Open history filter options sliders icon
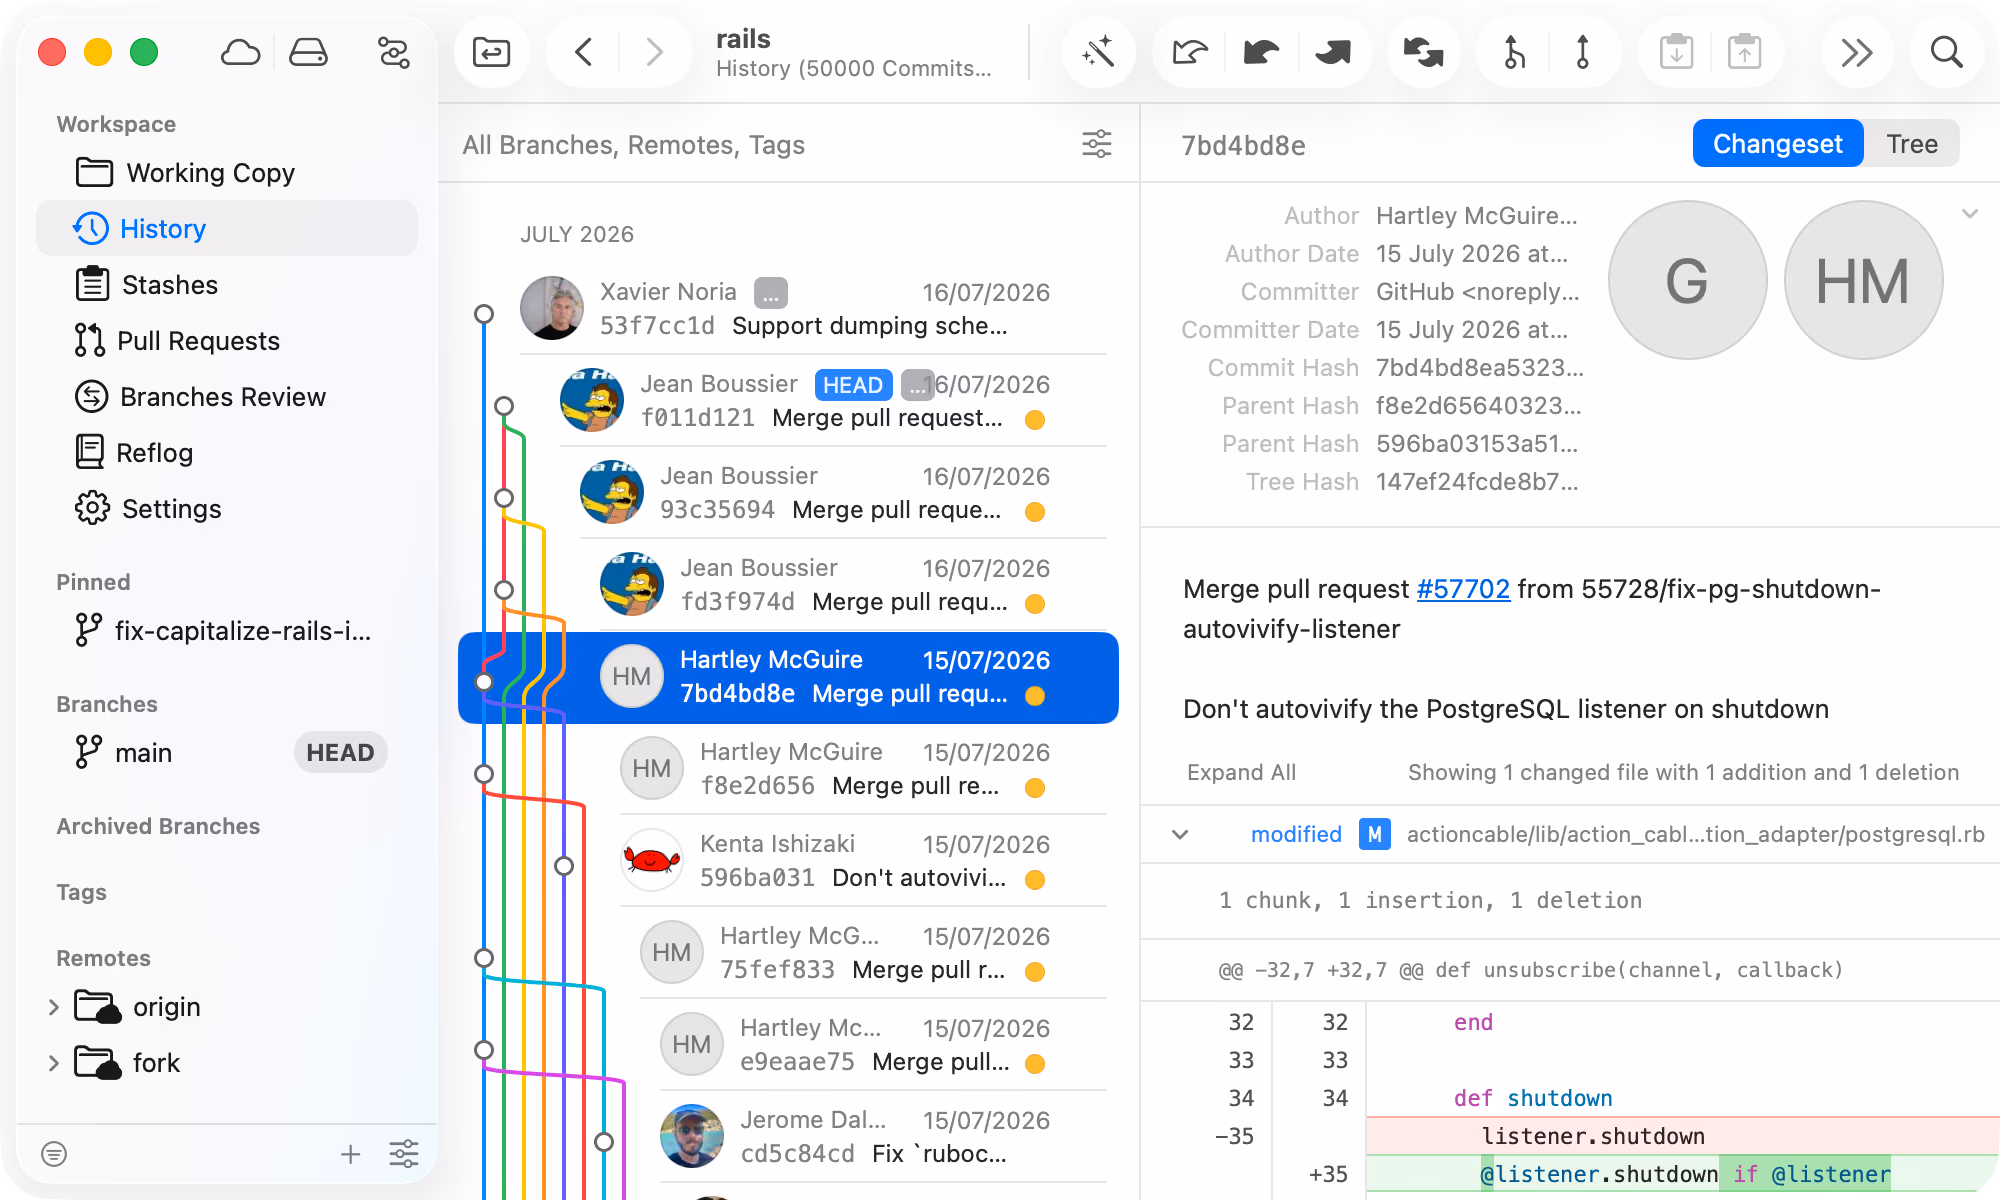Viewport: 2000px width, 1200px height. click(x=1097, y=144)
